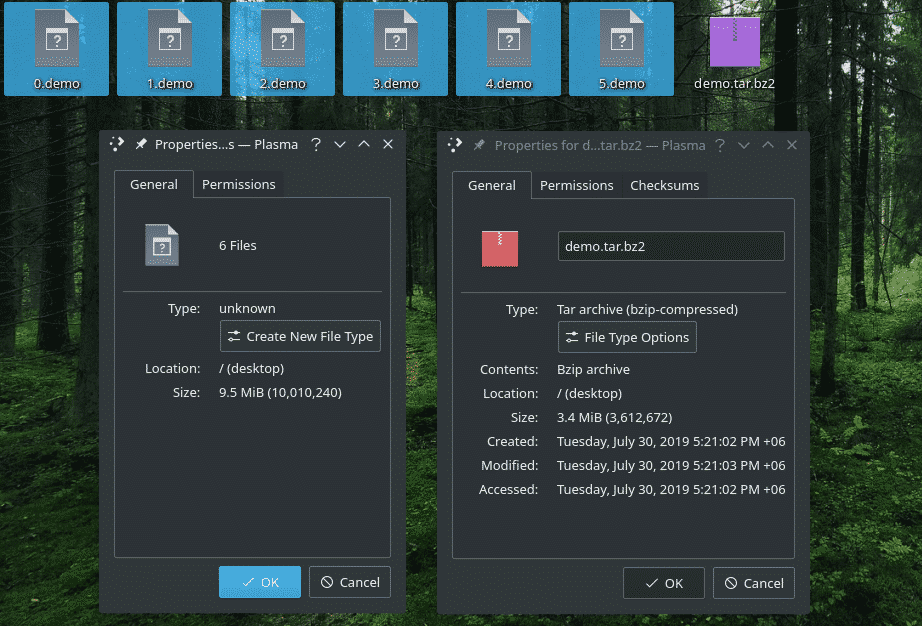The width and height of the screenshot is (922, 626).
Task: Switch to the Checksums tab
Action: pyautogui.click(x=664, y=185)
